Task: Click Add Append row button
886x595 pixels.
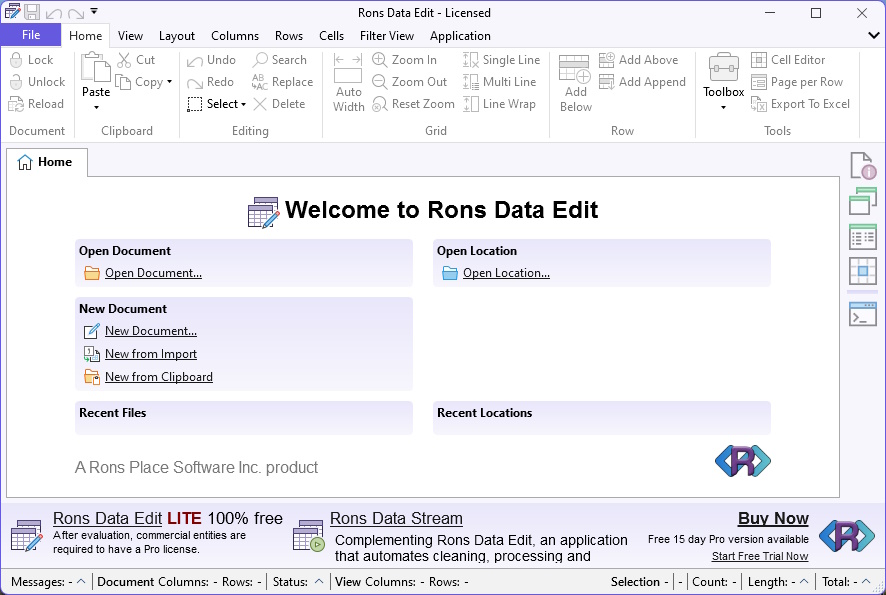Action: pos(642,82)
